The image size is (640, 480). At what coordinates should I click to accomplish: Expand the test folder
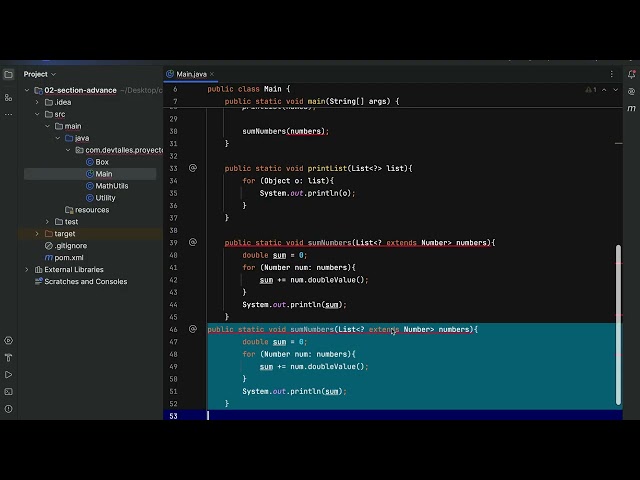coord(47,222)
